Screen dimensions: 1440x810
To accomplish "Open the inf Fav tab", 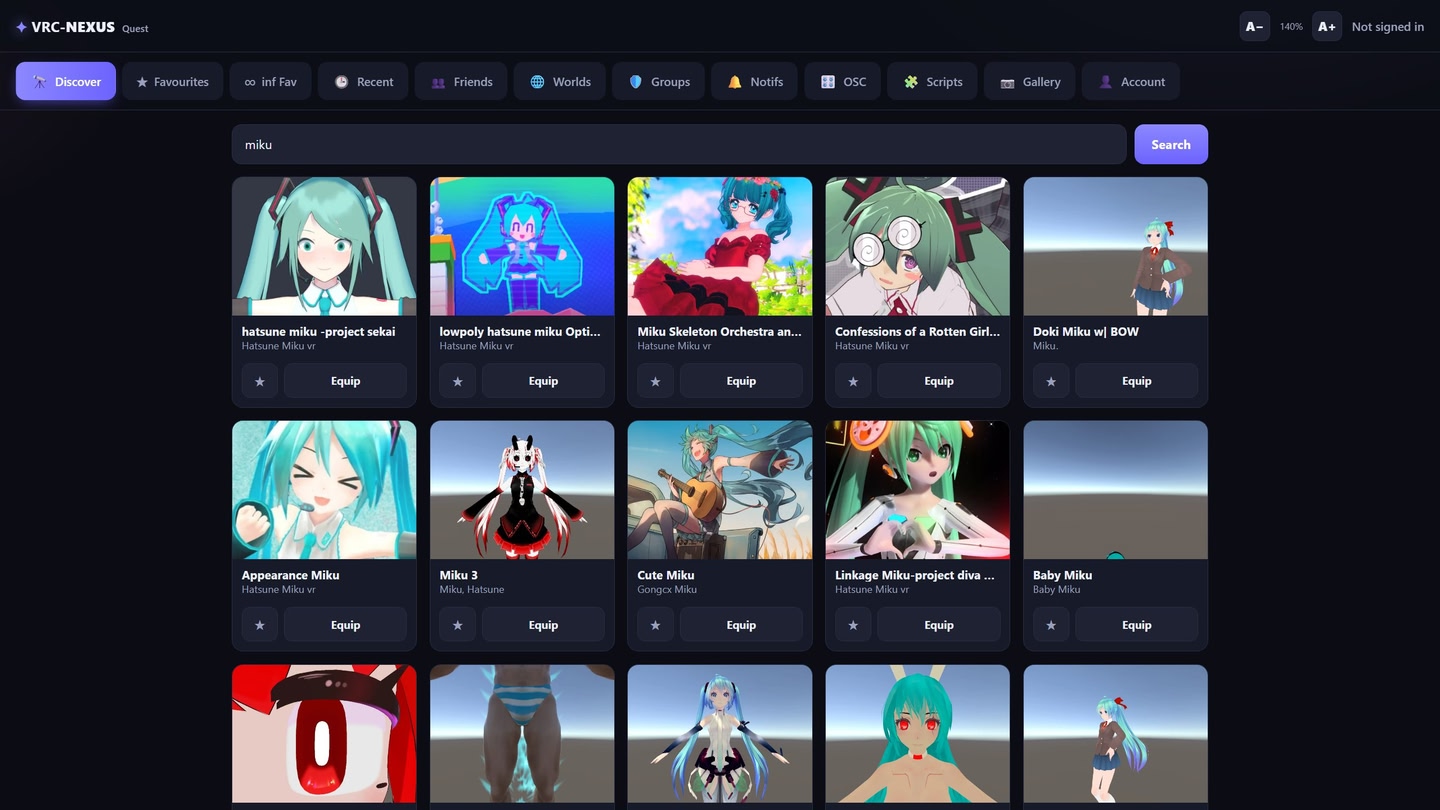I will point(271,81).
